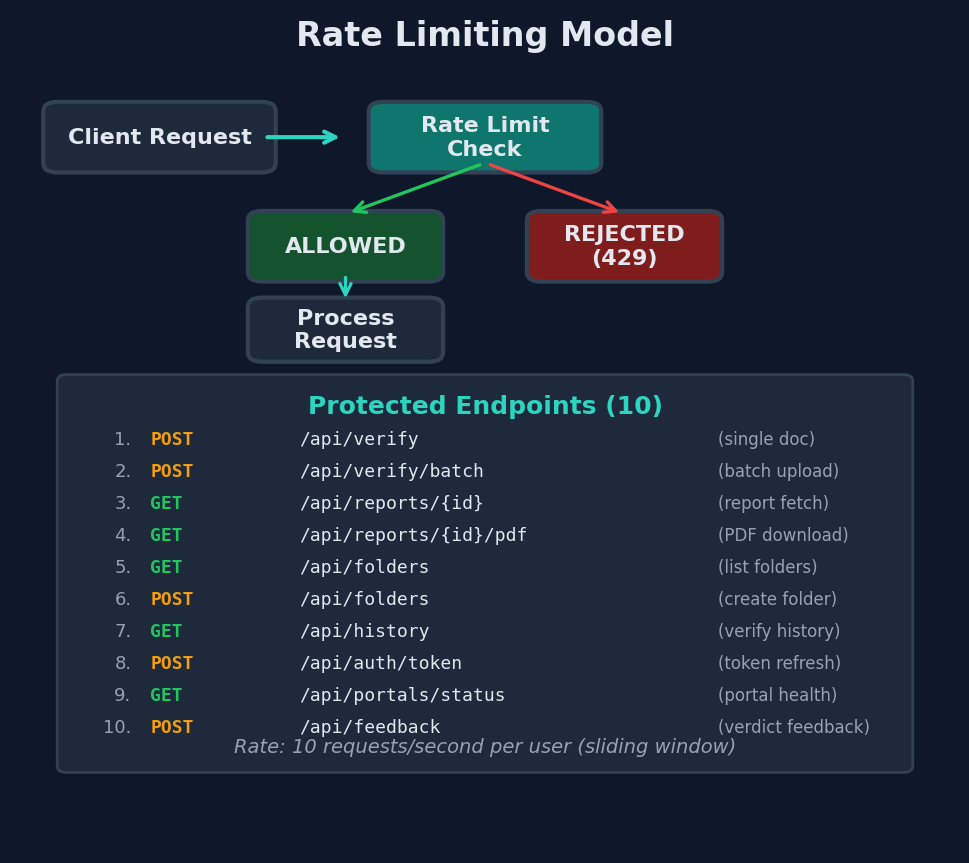
Task: Click the GET label beside /api/history
Action: point(165,630)
